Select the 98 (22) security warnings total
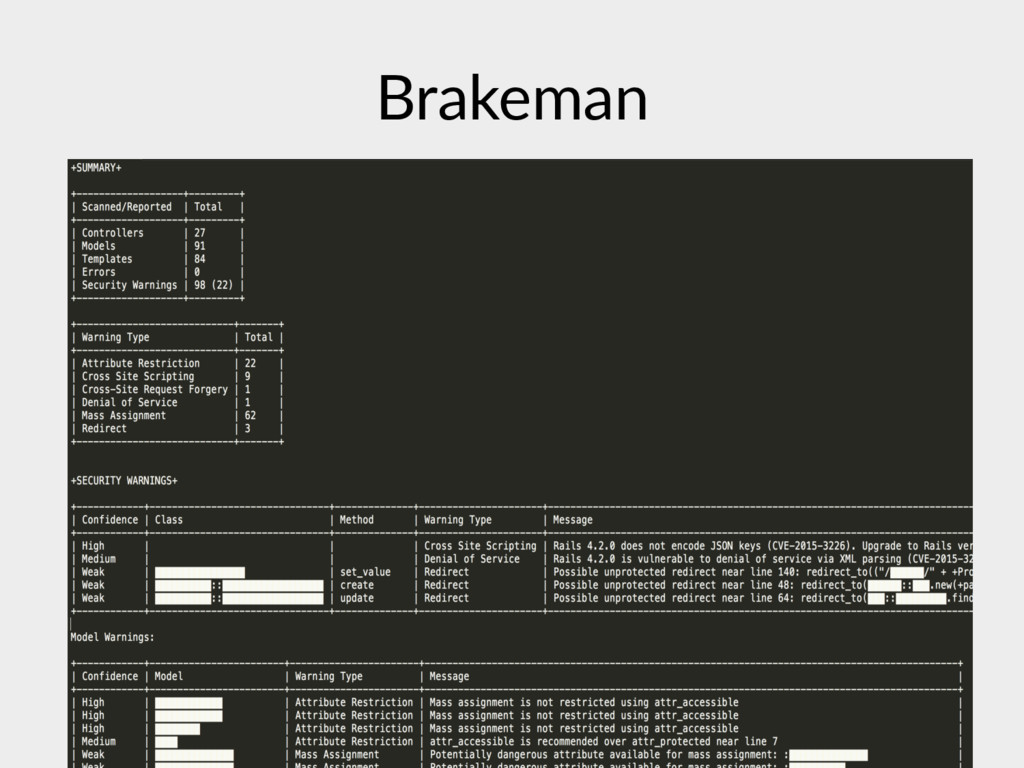The height and width of the screenshot is (768, 1024). (x=213, y=285)
